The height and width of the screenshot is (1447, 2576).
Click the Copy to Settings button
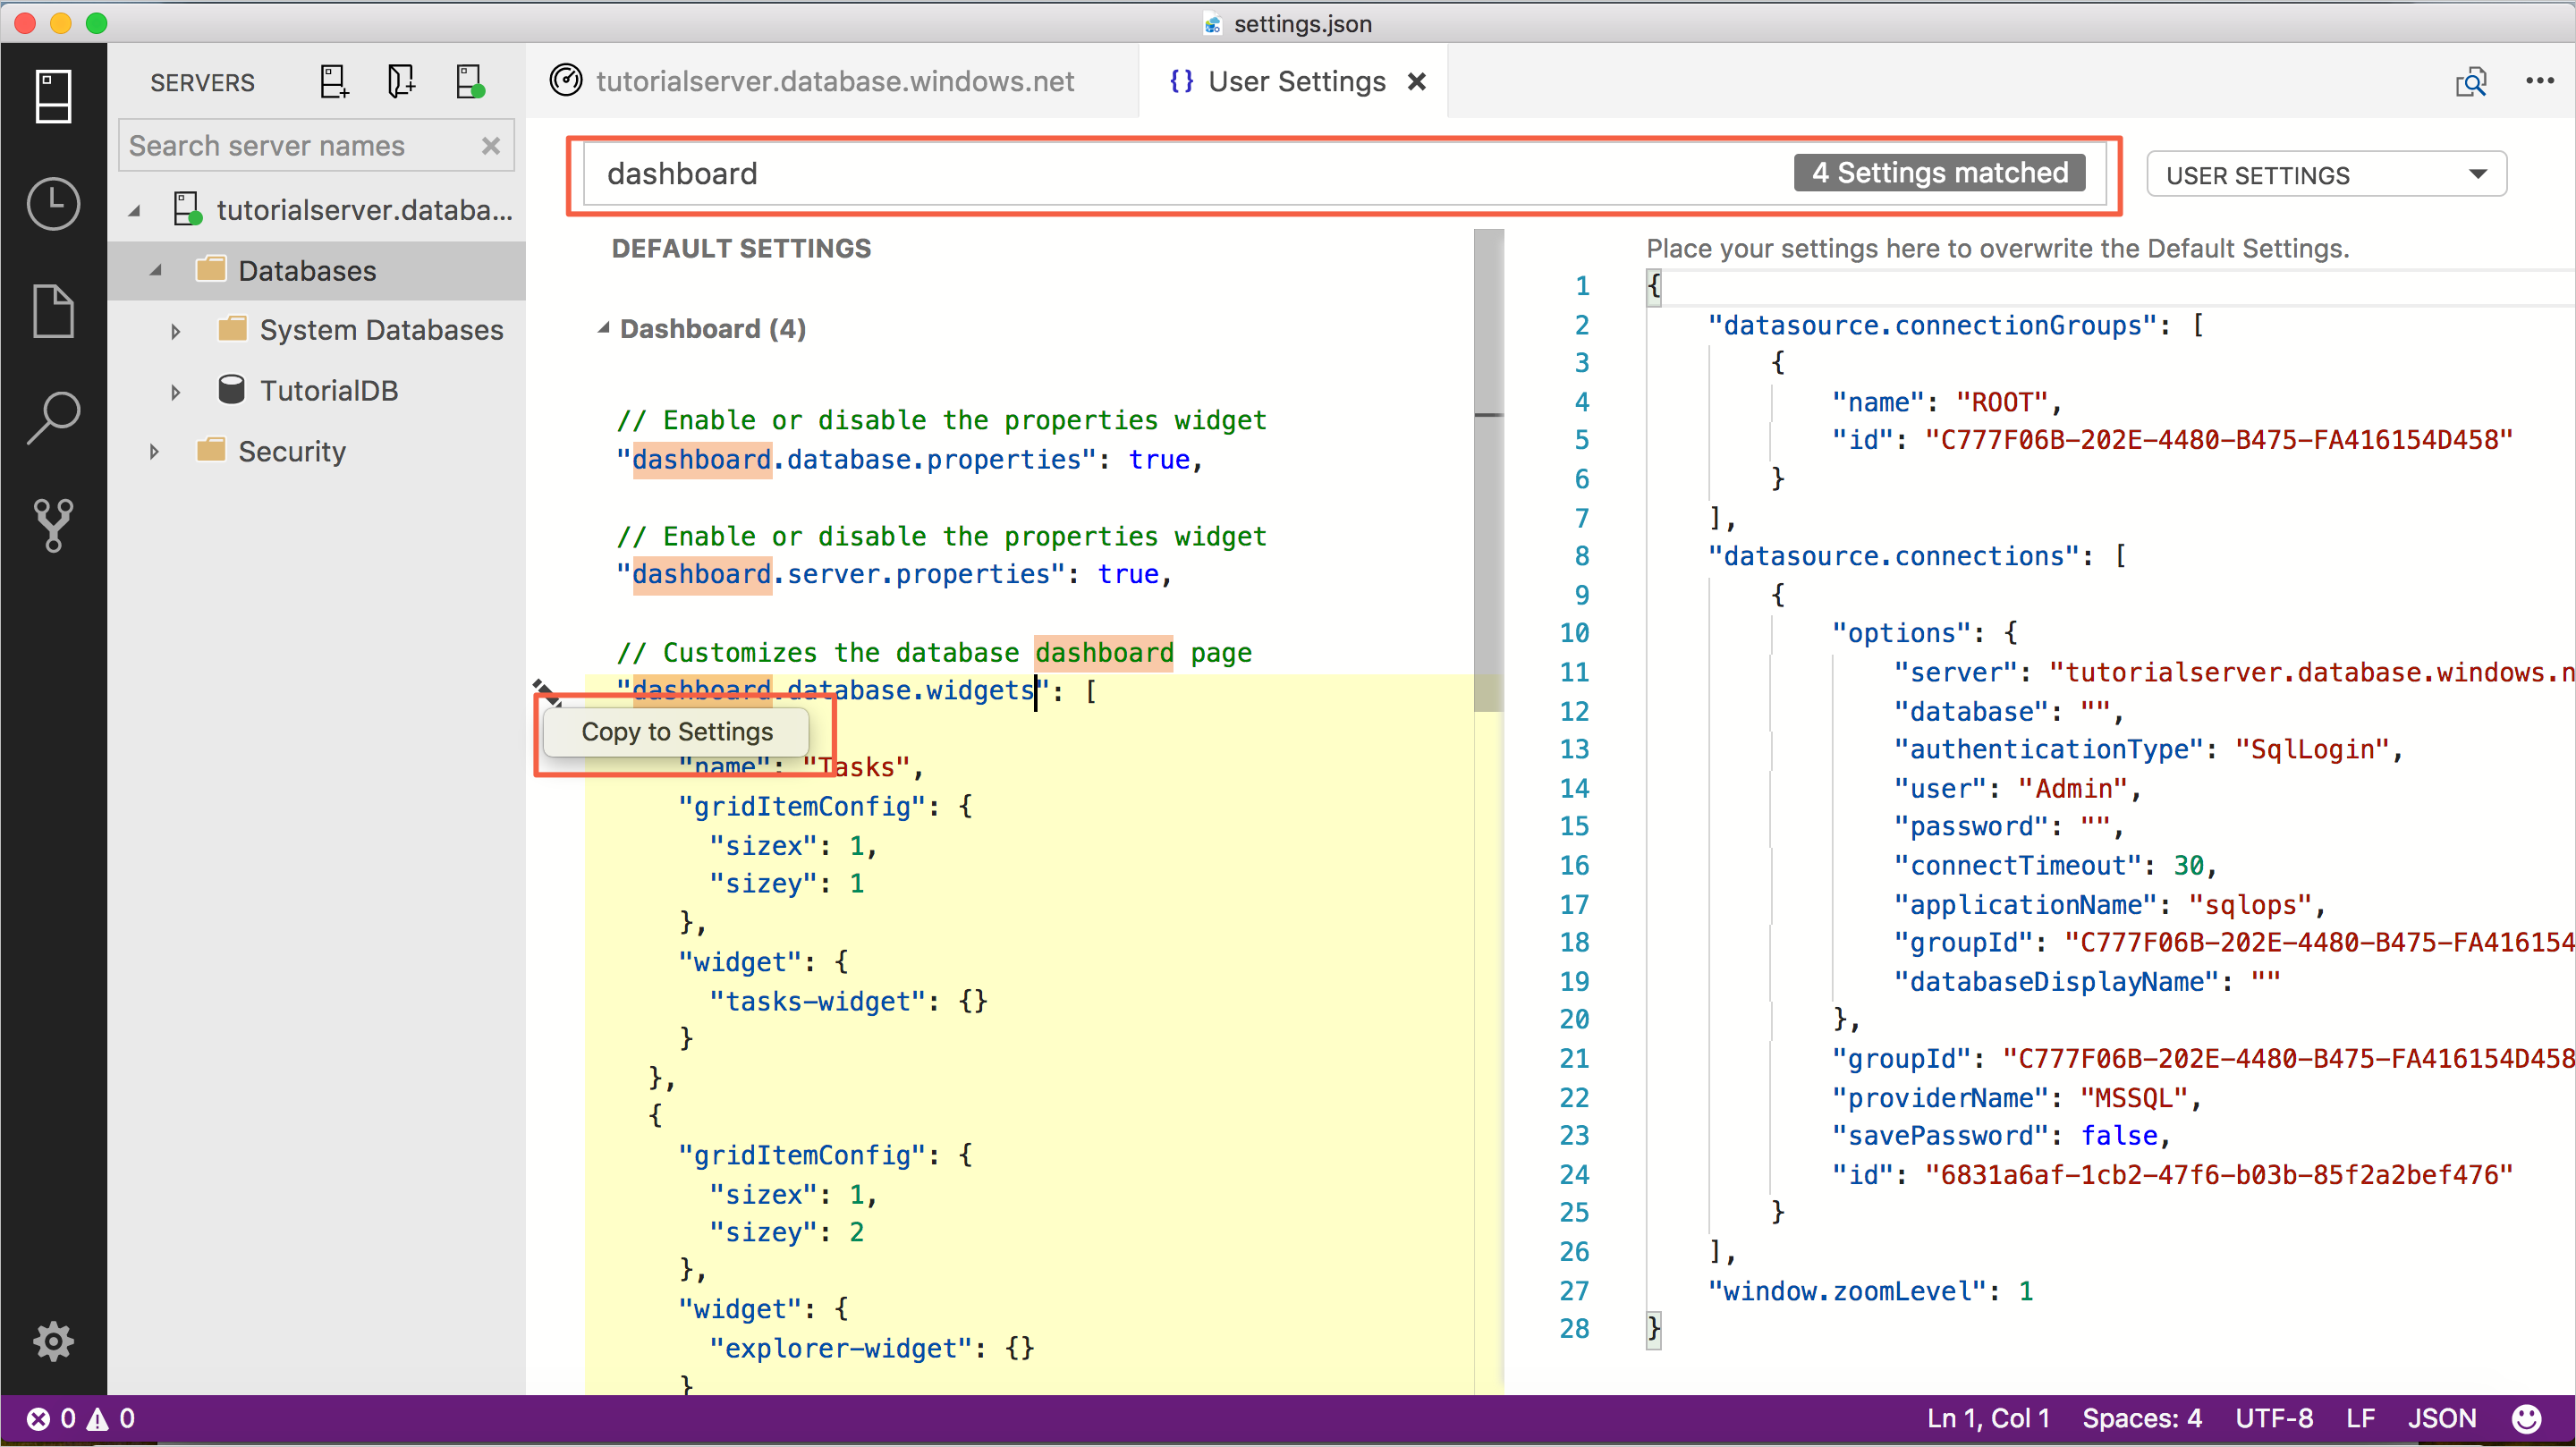tap(677, 732)
